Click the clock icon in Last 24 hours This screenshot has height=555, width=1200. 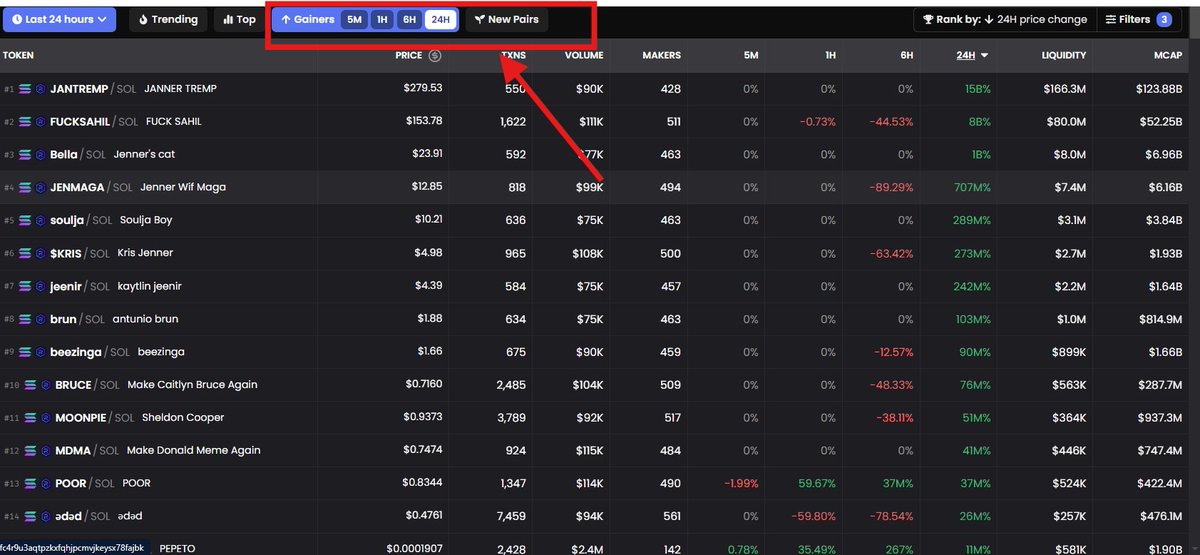pos(17,19)
